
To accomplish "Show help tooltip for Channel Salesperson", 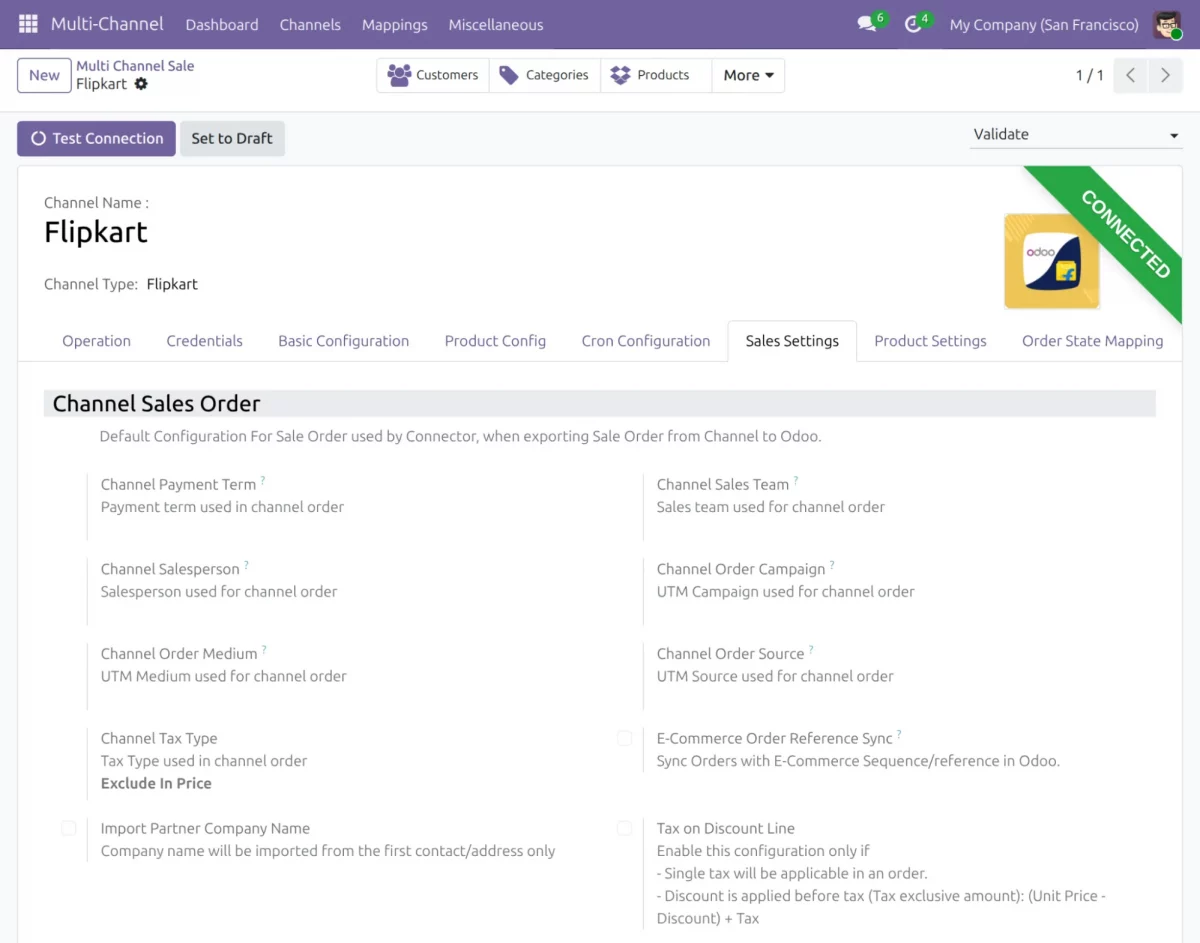I will [x=246, y=566].
